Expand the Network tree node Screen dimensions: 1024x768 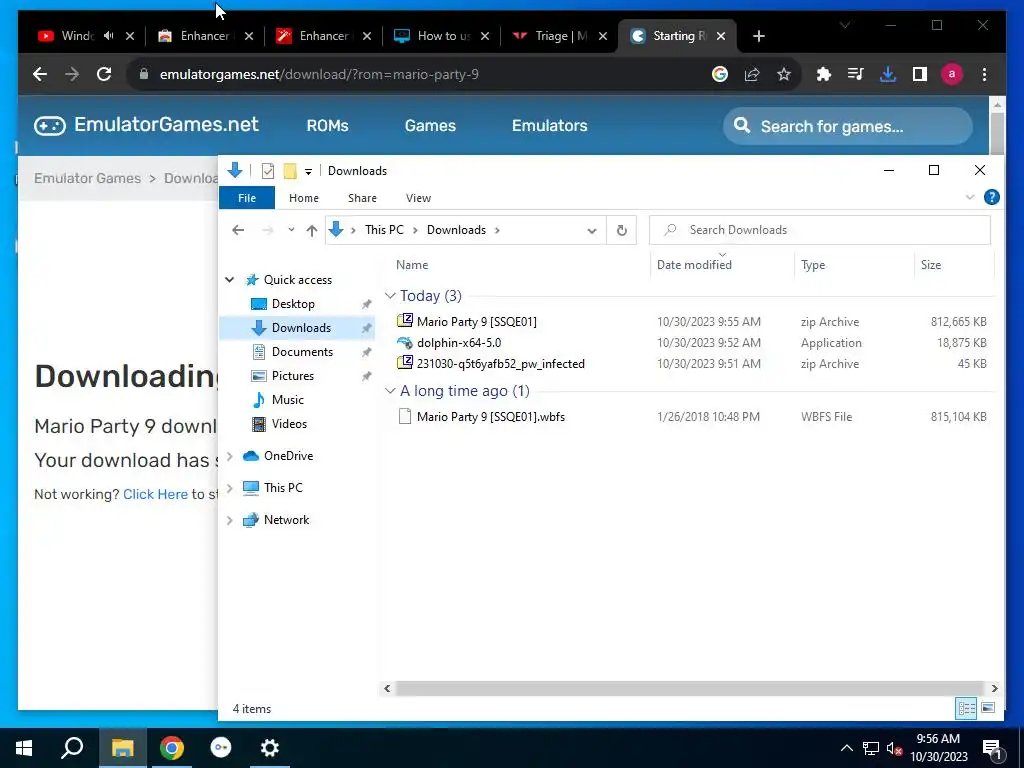(x=229, y=520)
